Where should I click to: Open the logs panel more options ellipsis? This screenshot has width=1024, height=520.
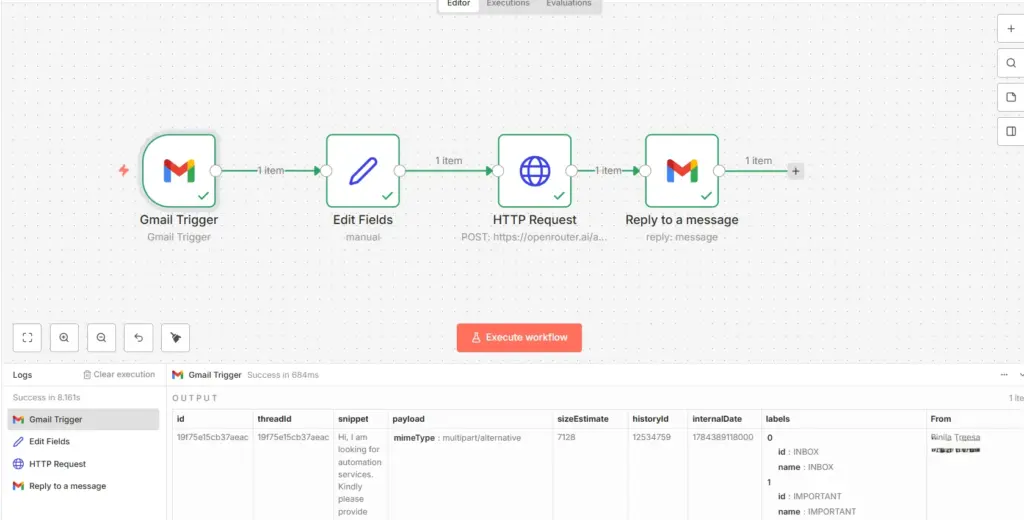(1004, 375)
